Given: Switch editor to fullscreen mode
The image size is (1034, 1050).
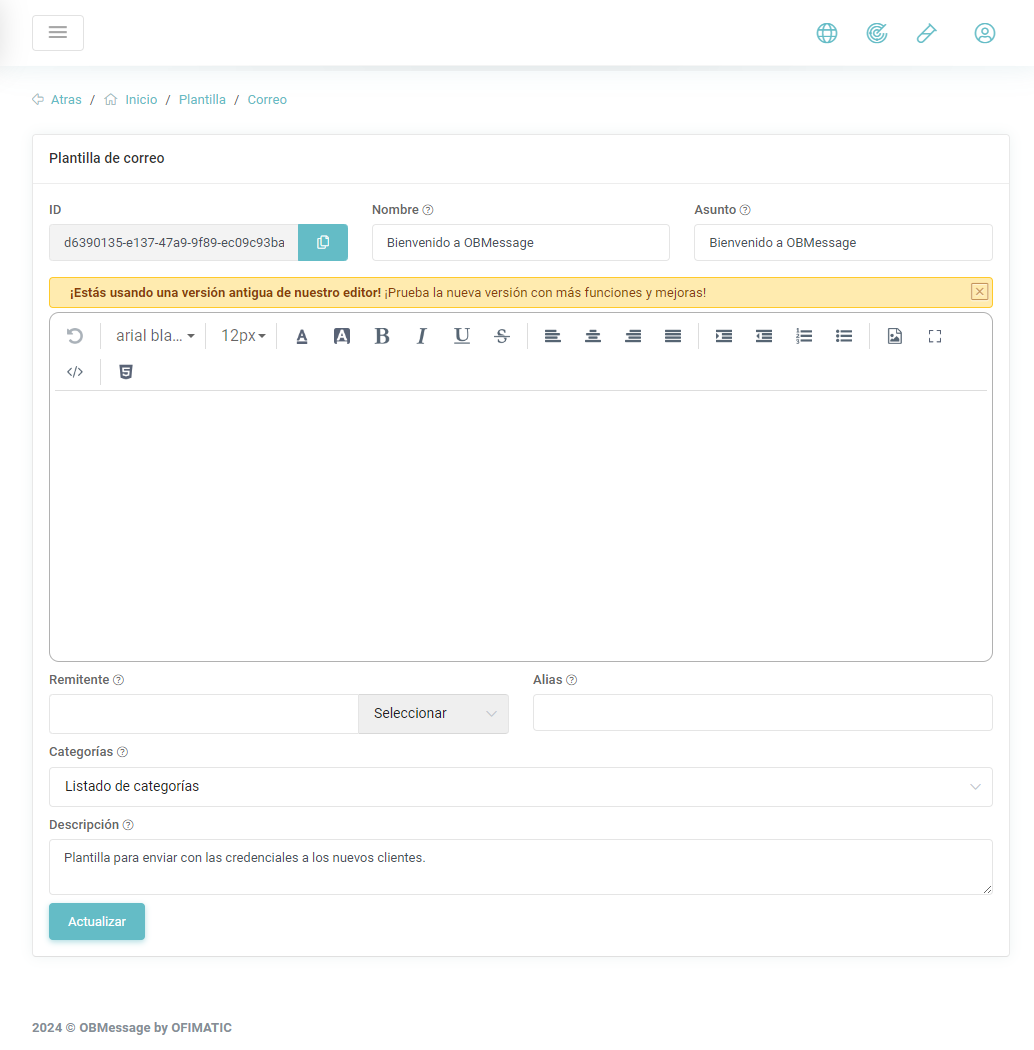Looking at the screenshot, I should coord(935,336).
